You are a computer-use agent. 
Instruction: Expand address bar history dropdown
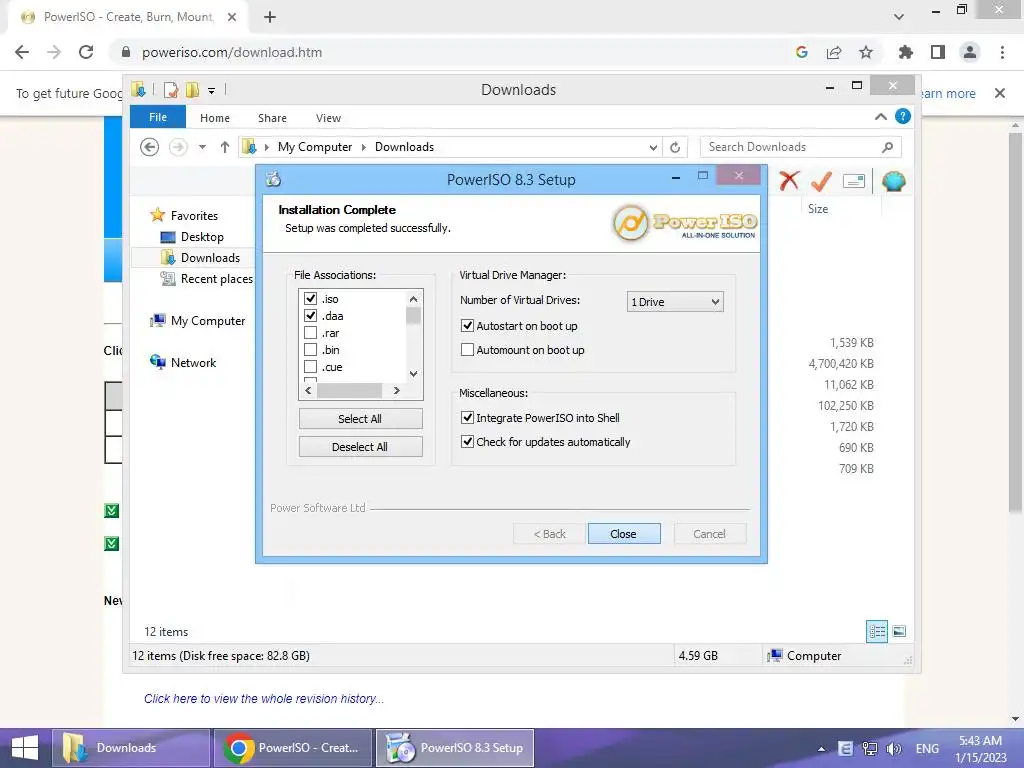(653, 148)
